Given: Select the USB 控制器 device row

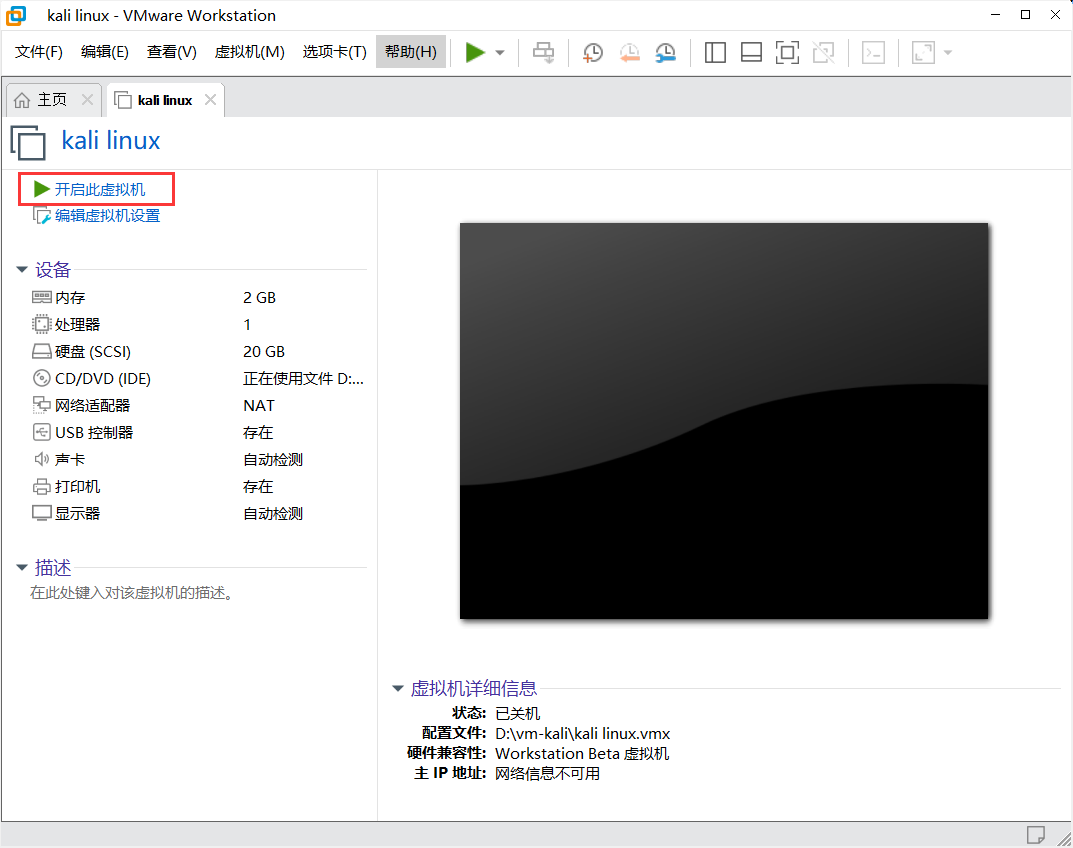Looking at the screenshot, I should tap(198, 433).
